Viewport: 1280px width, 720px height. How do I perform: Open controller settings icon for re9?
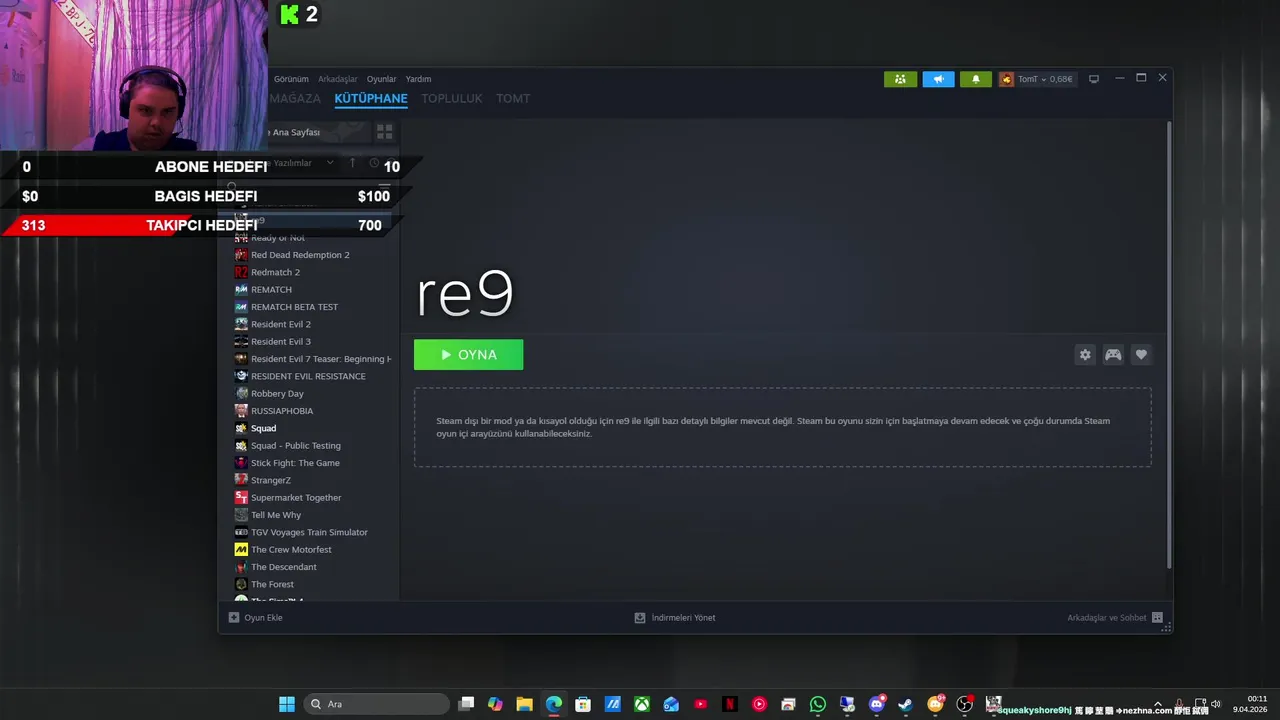pos(1113,354)
